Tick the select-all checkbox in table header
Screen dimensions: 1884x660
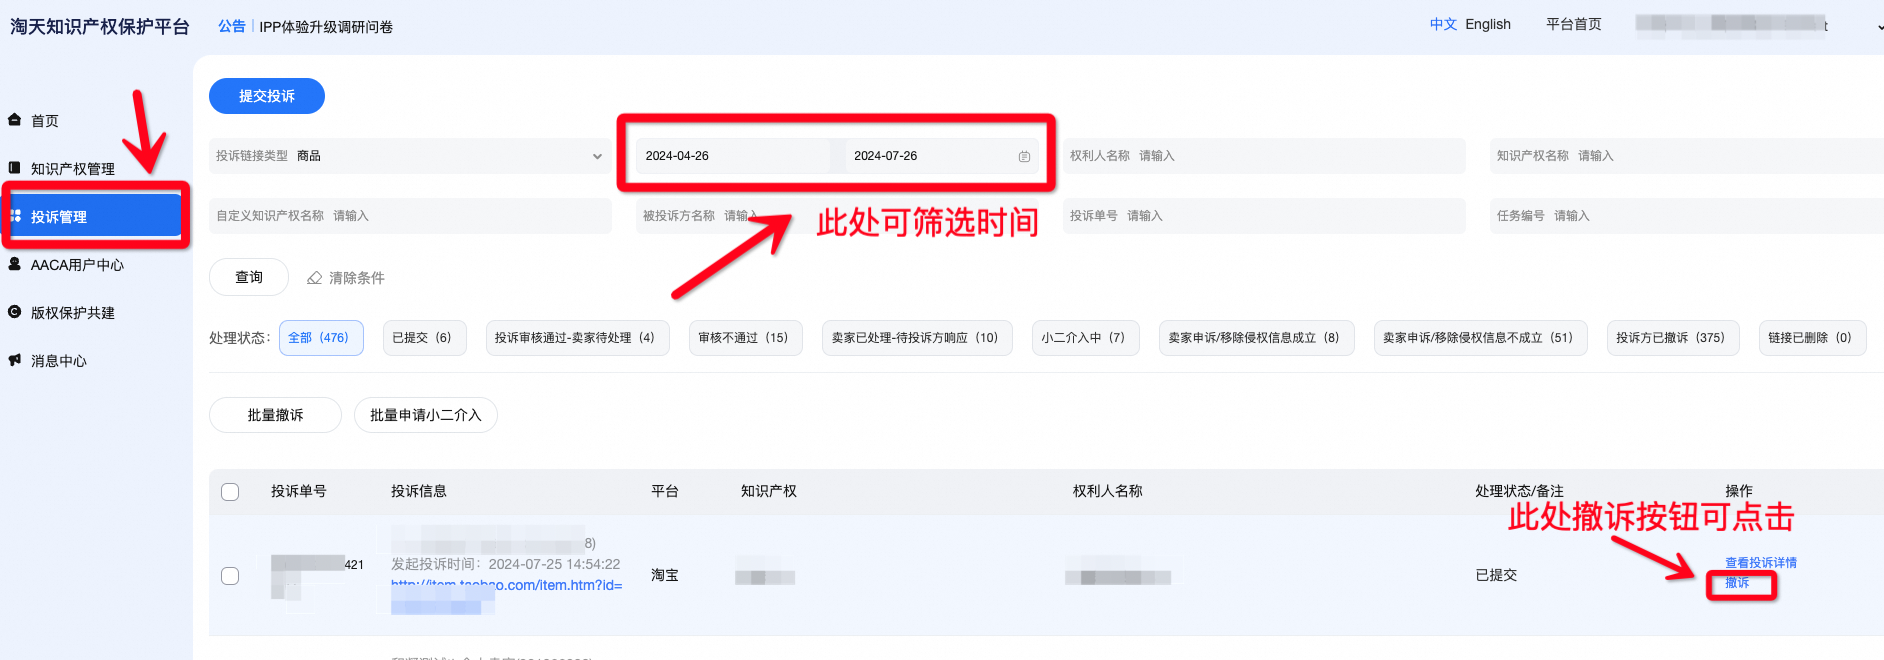coord(230,492)
